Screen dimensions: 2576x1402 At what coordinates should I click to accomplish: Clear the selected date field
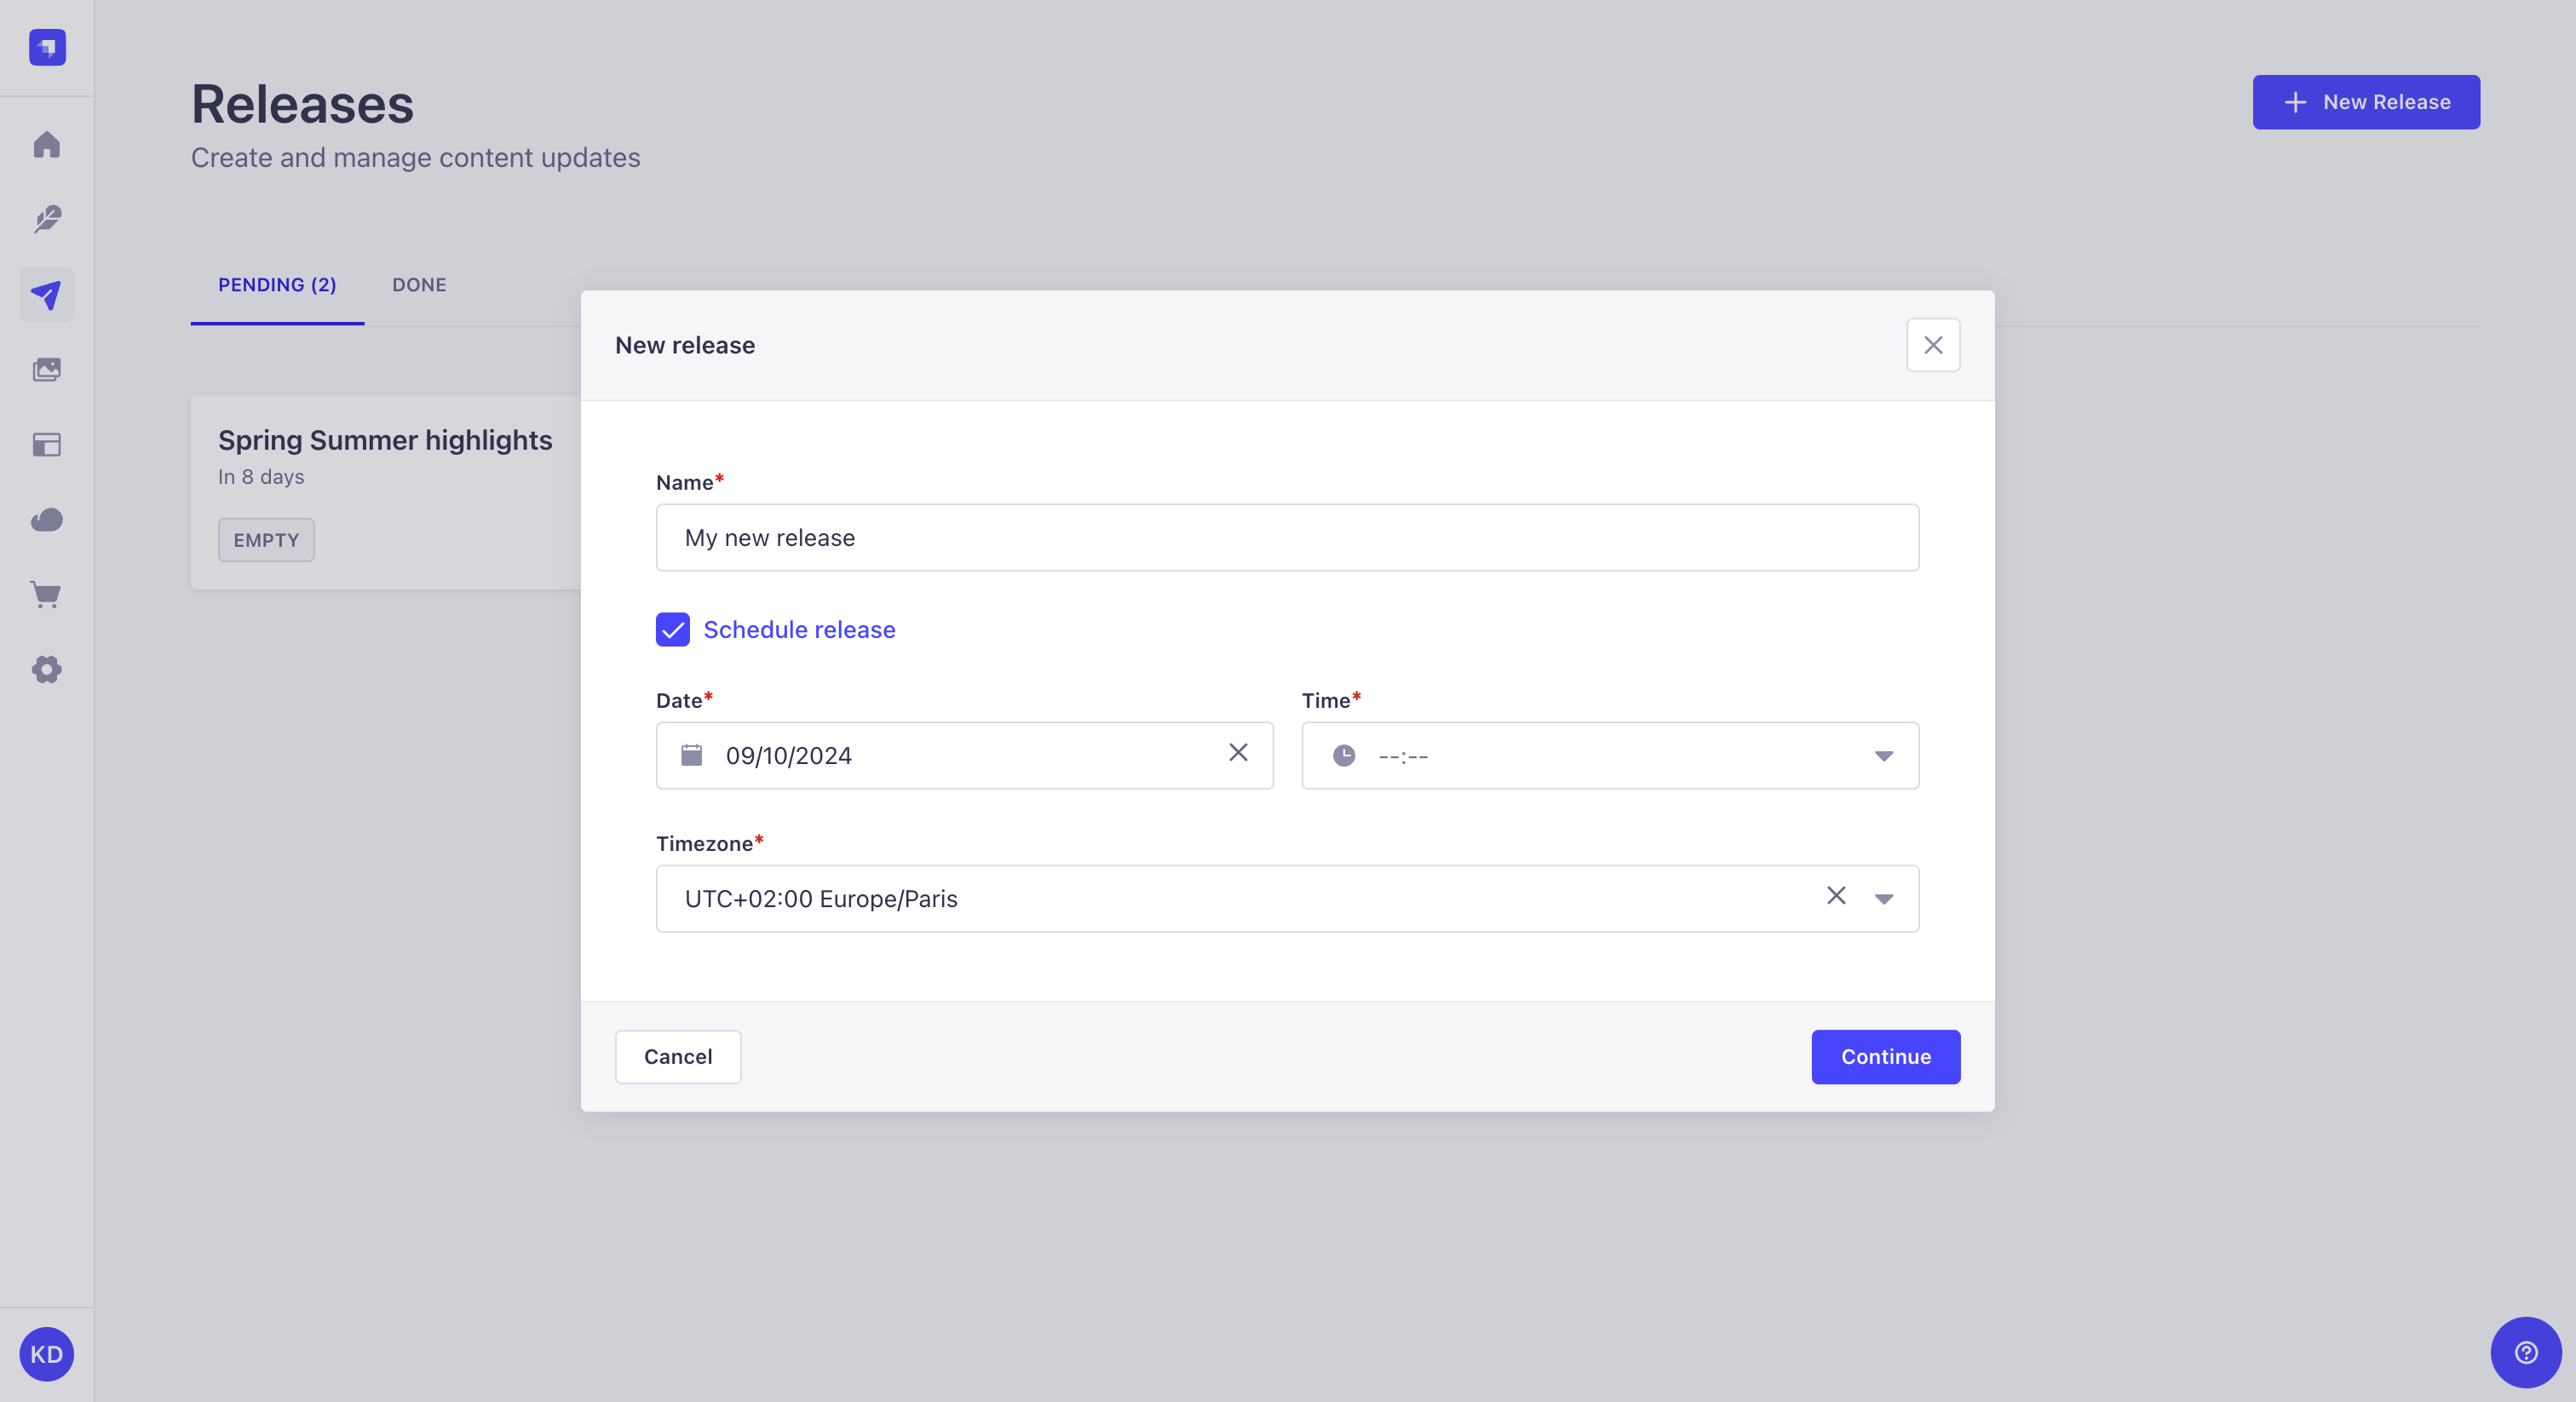tap(1238, 755)
